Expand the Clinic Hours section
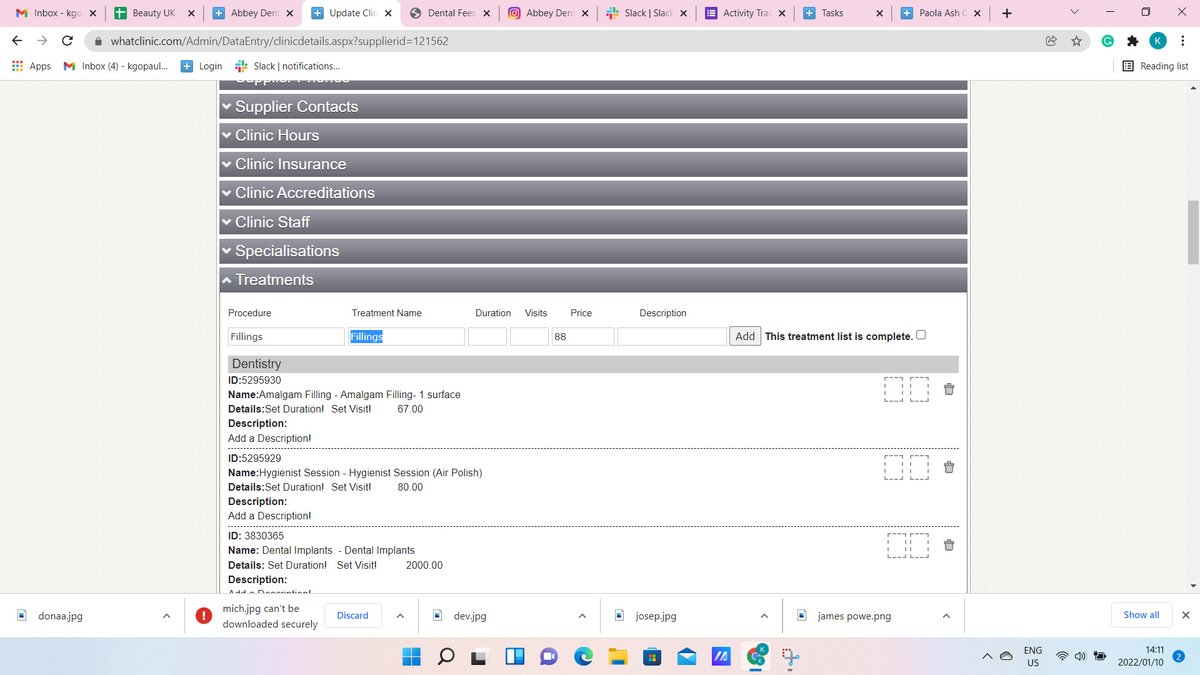The height and width of the screenshot is (675, 1200). [277, 135]
